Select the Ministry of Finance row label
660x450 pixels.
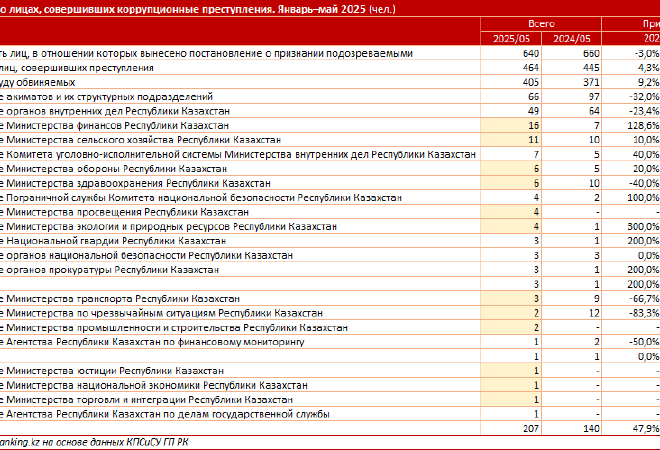click(x=114, y=125)
